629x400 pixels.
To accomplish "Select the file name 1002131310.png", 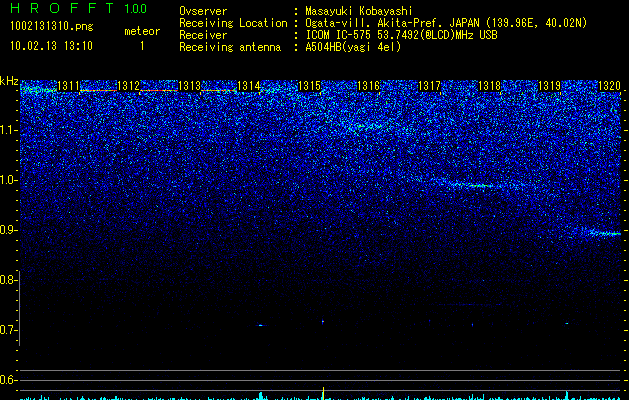I will pyautogui.click(x=52, y=26).
